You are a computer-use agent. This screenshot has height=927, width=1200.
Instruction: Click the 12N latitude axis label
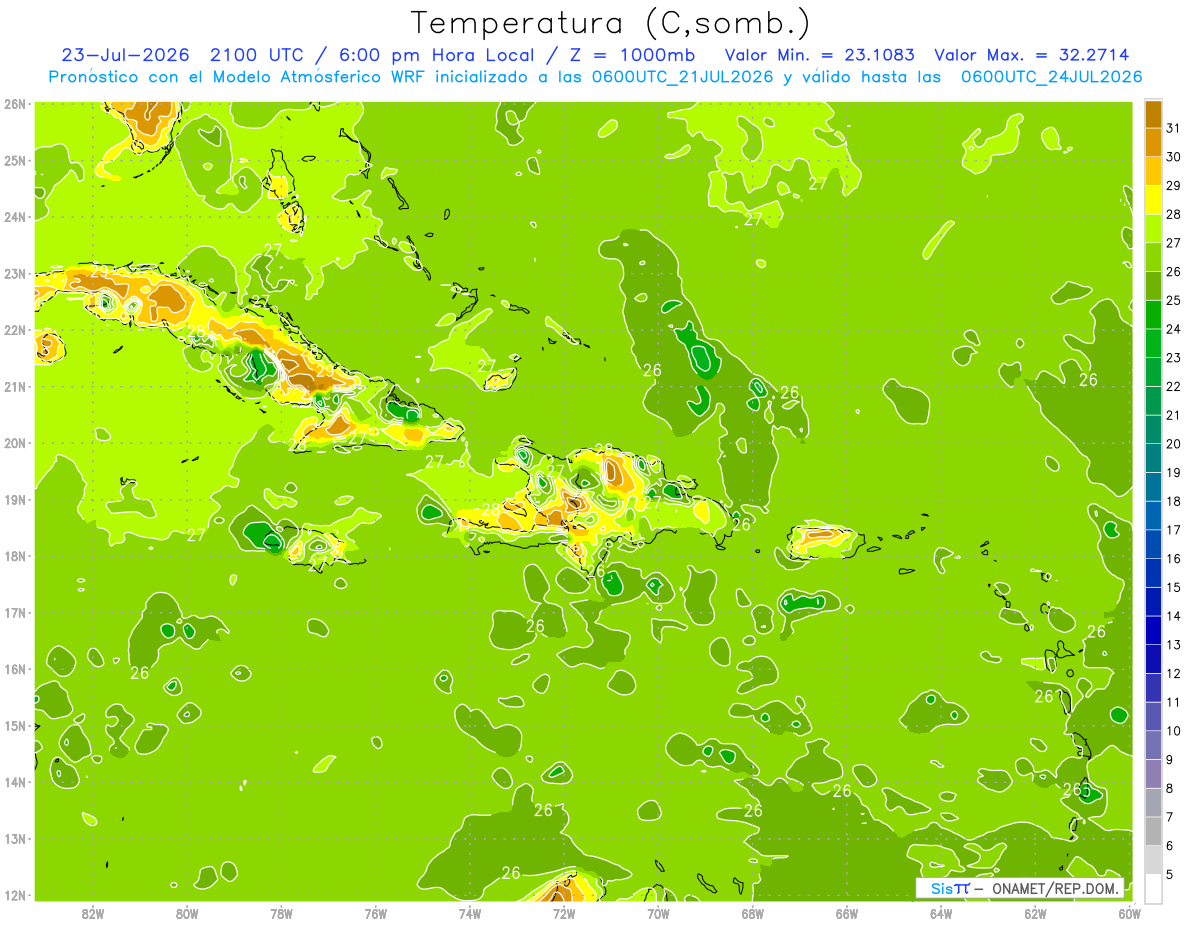(15, 895)
